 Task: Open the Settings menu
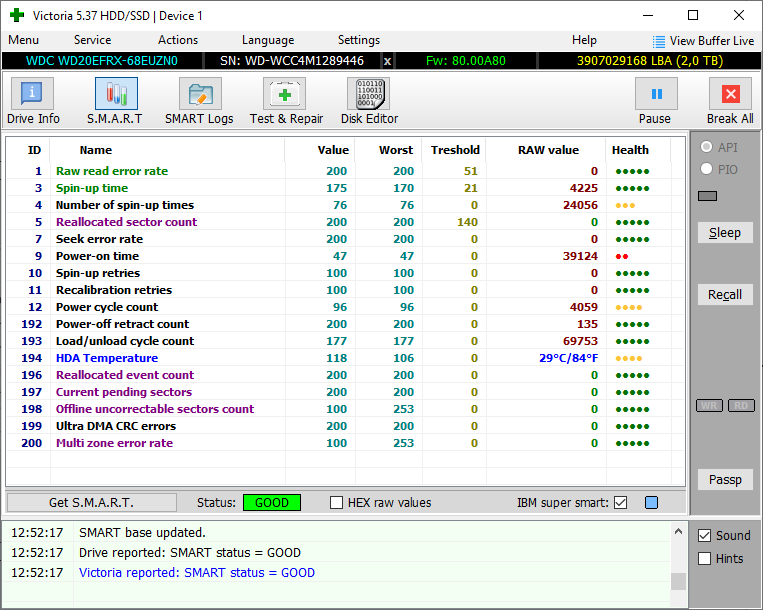click(359, 40)
